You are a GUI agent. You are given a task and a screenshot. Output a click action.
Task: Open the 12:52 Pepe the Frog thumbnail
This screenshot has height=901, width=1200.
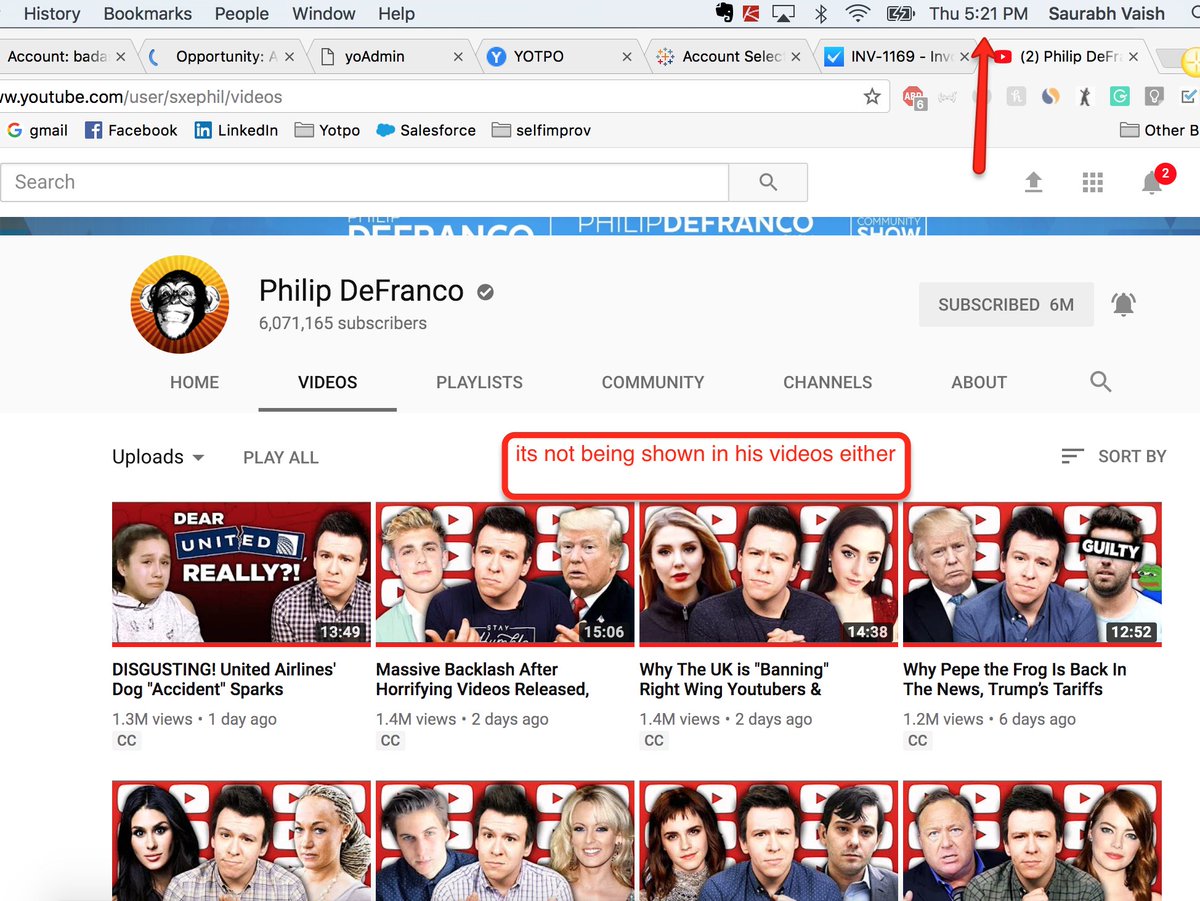pyautogui.click(x=1032, y=574)
